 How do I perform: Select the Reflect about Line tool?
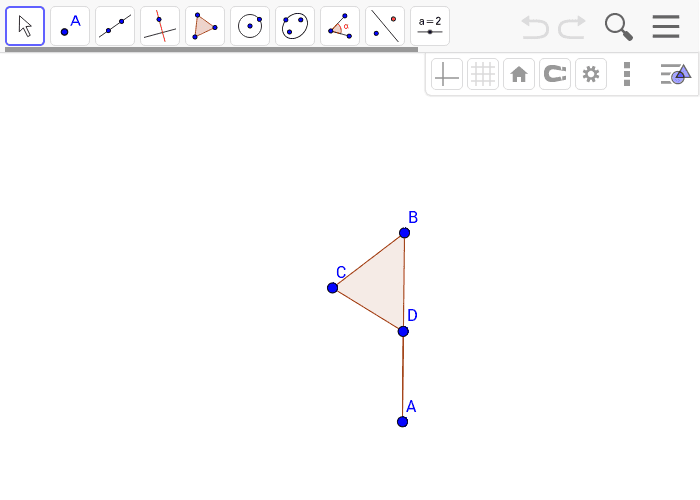point(385,26)
